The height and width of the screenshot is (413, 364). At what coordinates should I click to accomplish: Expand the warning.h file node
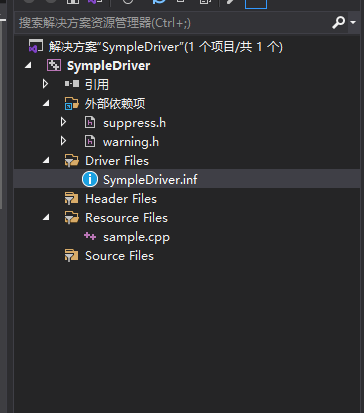point(64,141)
